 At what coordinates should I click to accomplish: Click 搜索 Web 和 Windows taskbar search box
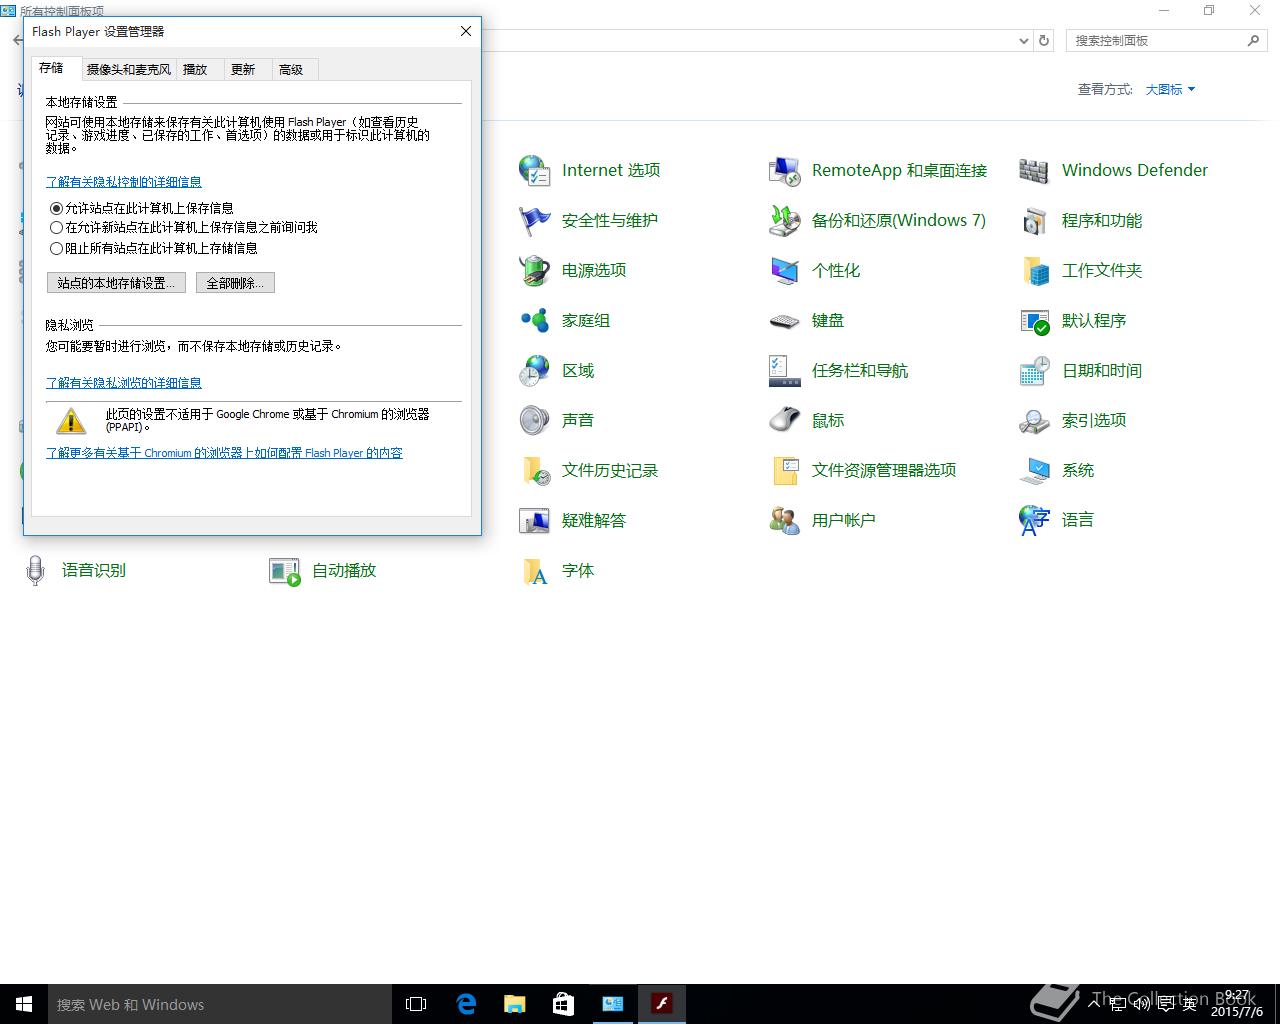click(220, 1004)
